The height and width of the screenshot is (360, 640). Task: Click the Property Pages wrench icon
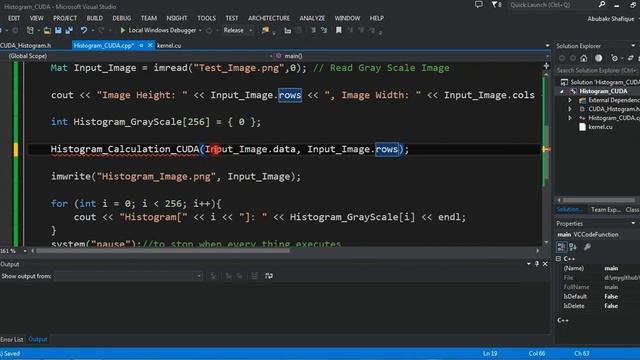pos(587,247)
